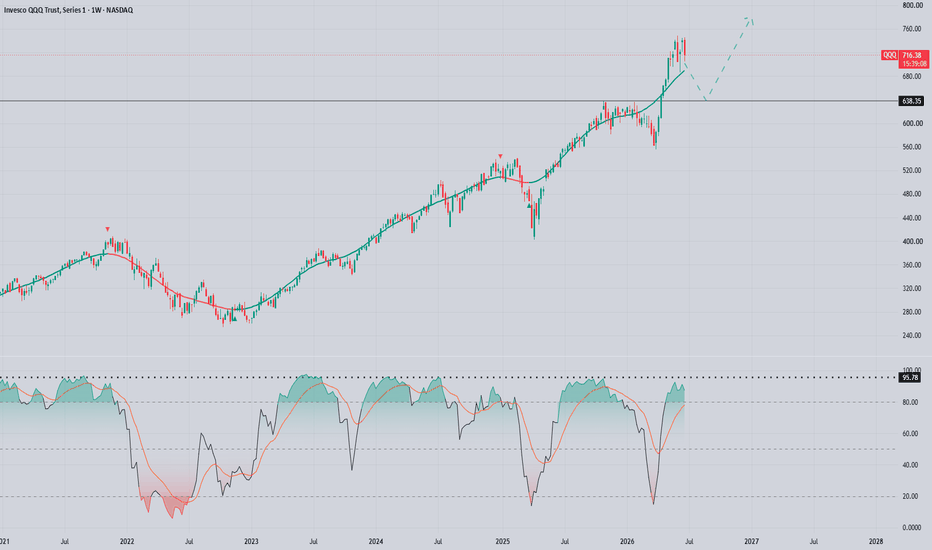Click the 800.00 label on price scale
The width and height of the screenshot is (932, 550).
[912, 5]
